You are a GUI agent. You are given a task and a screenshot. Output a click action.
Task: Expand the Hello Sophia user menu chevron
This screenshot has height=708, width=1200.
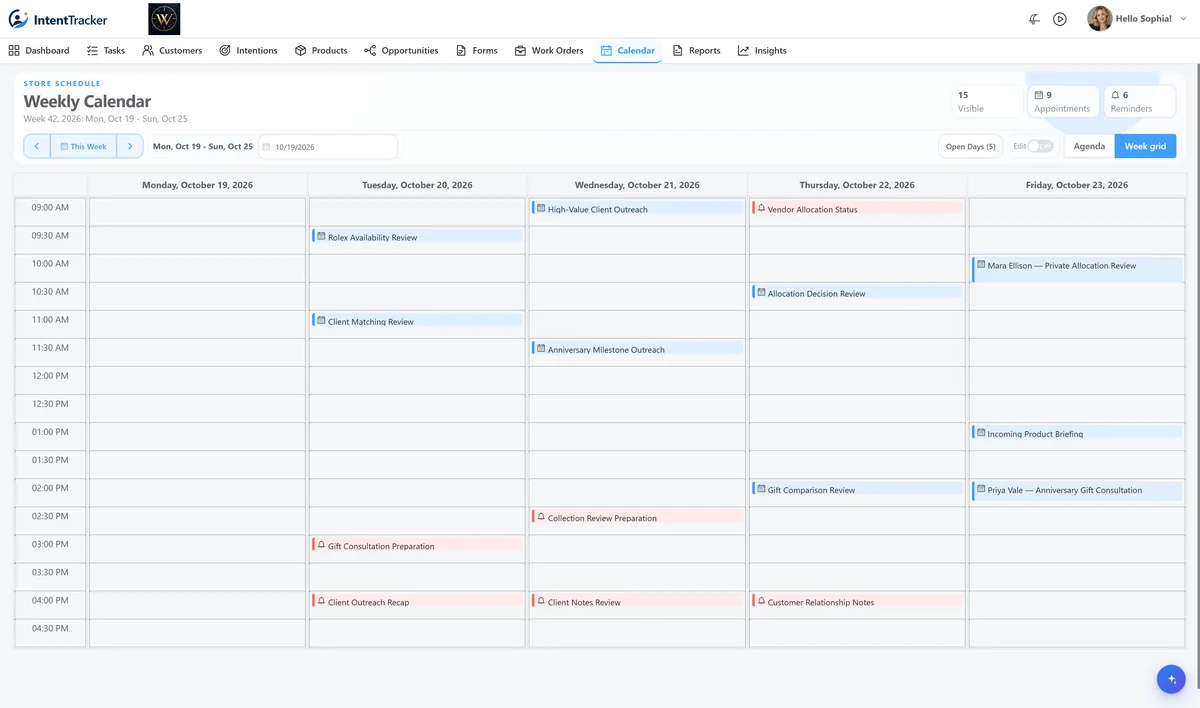(x=1184, y=19)
